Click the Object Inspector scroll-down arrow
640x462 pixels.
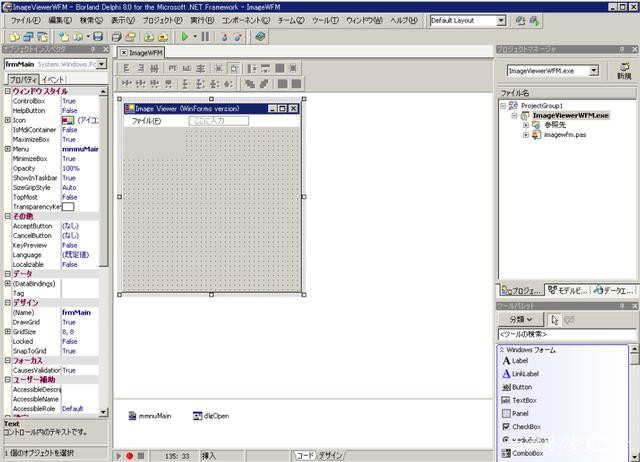coord(103,412)
